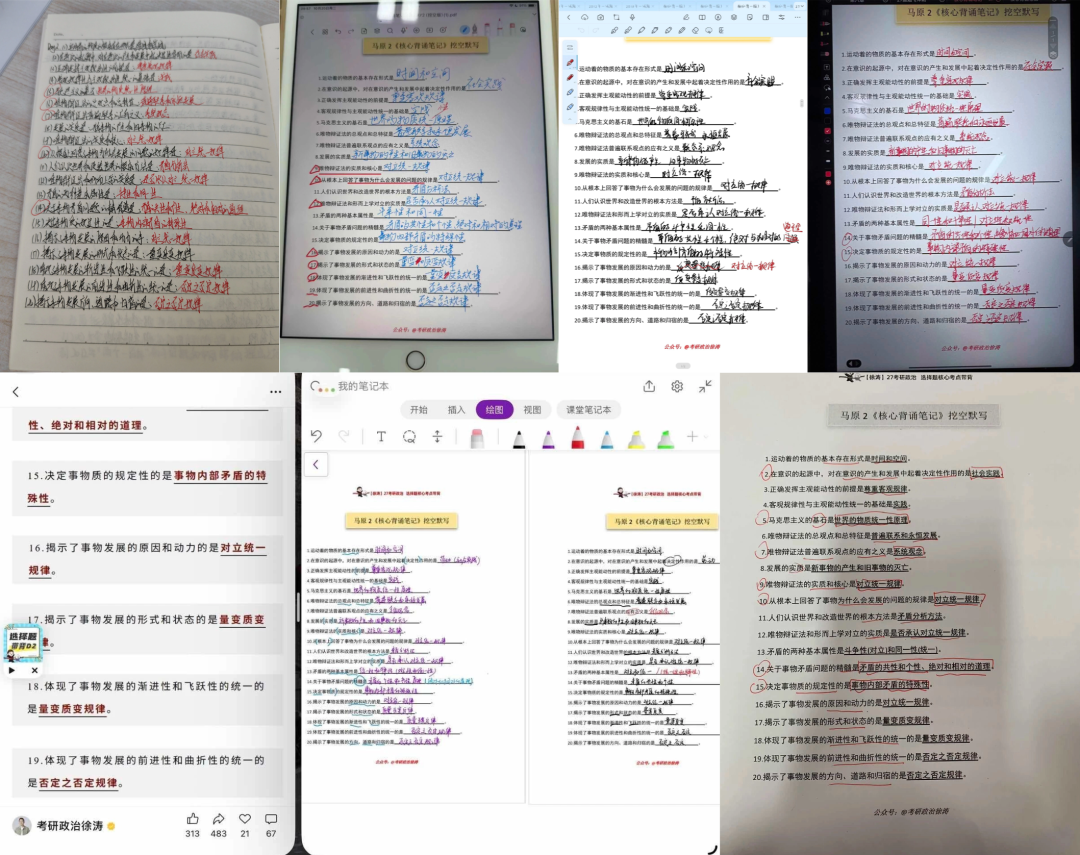Open the 课堂笔记本 tab

coord(588,409)
